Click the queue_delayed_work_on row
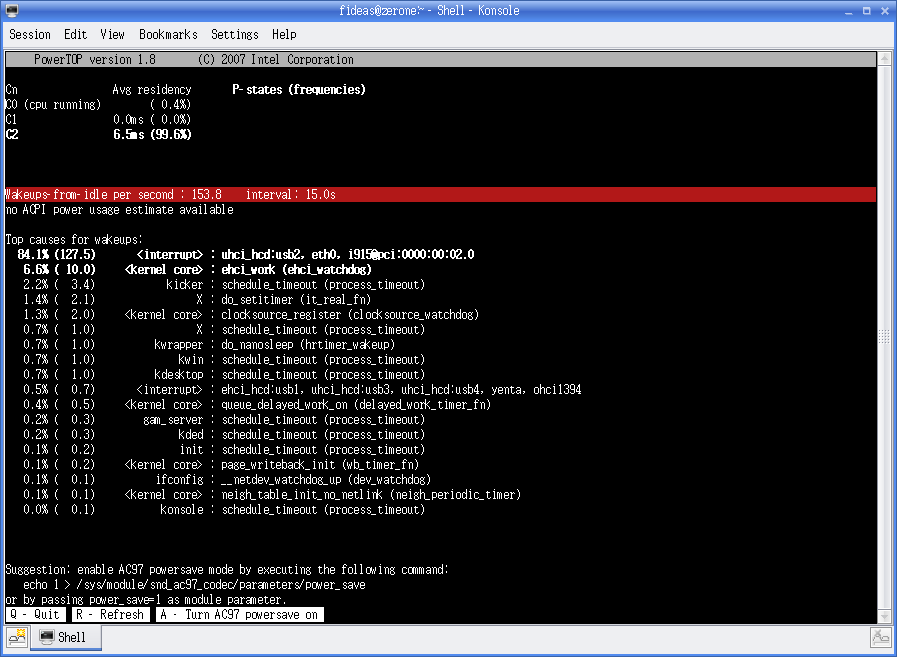The image size is (897, 657). (x=257, y=405)
